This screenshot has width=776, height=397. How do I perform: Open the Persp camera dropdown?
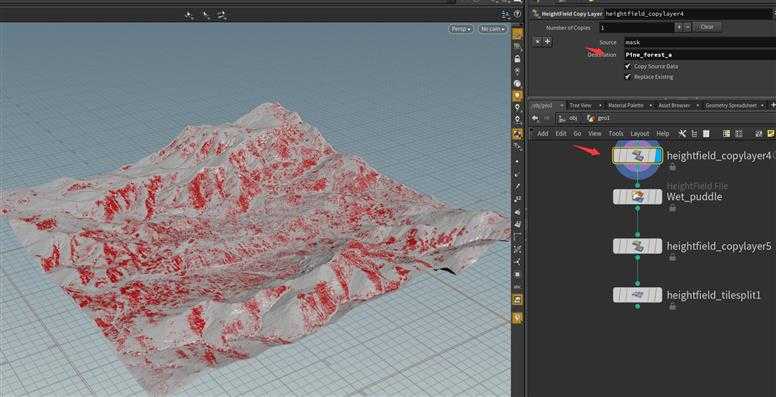[x=461, y=29]
